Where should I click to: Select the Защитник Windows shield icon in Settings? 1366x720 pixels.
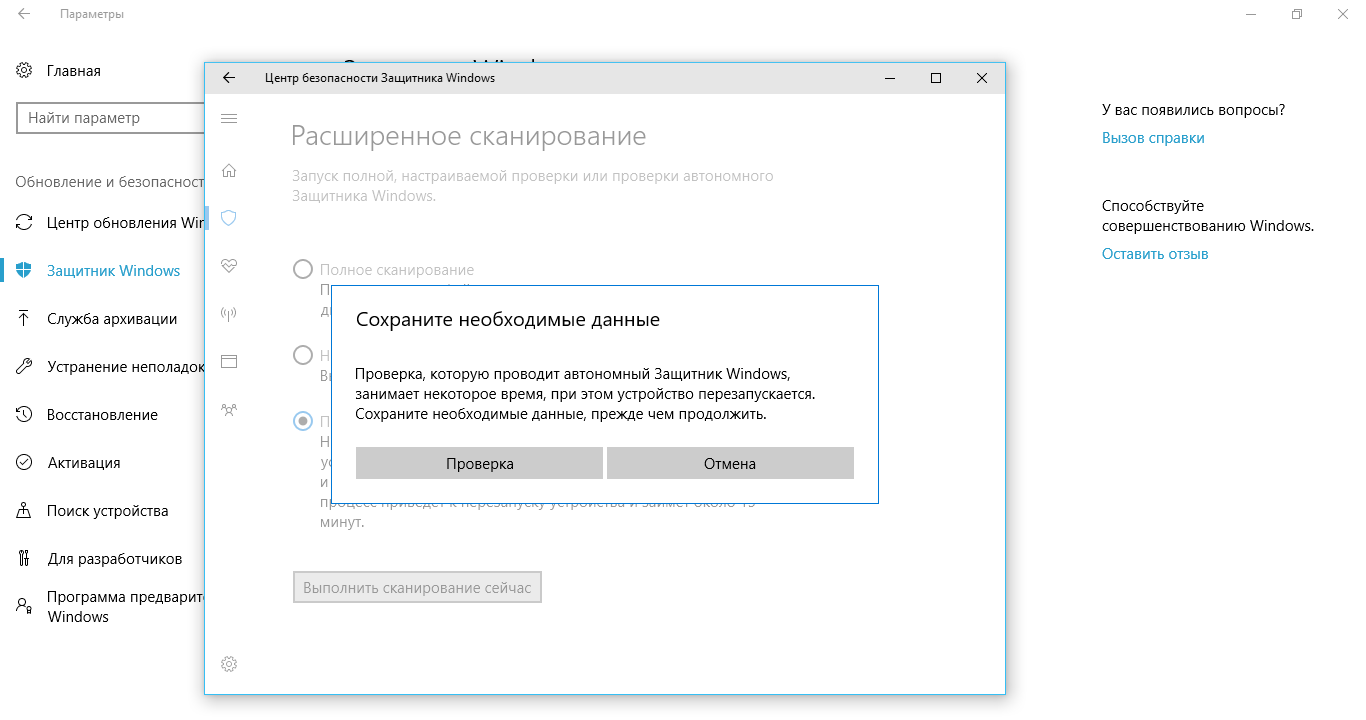(24, 270)
